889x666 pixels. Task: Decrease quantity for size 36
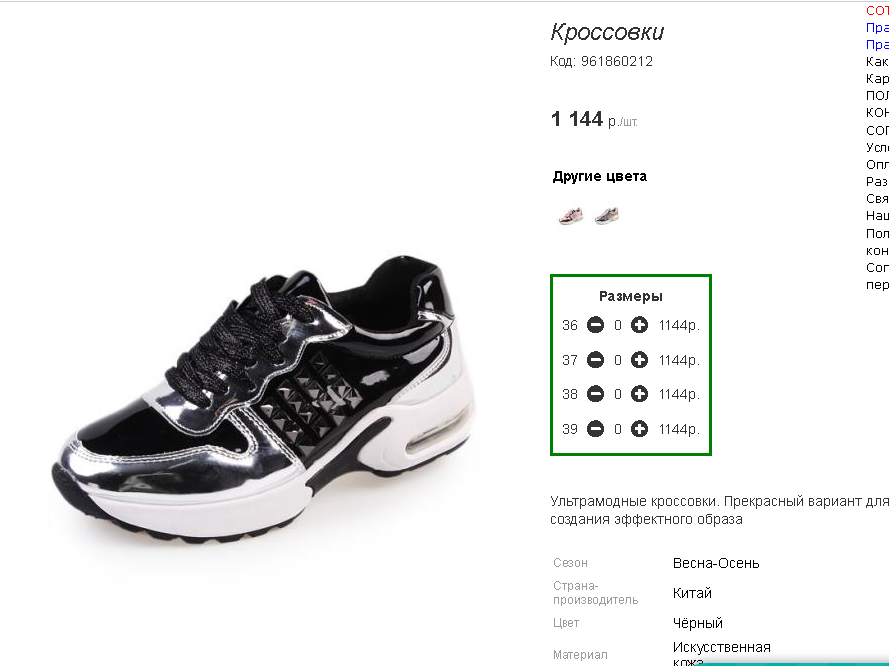[x=595, y=325]
